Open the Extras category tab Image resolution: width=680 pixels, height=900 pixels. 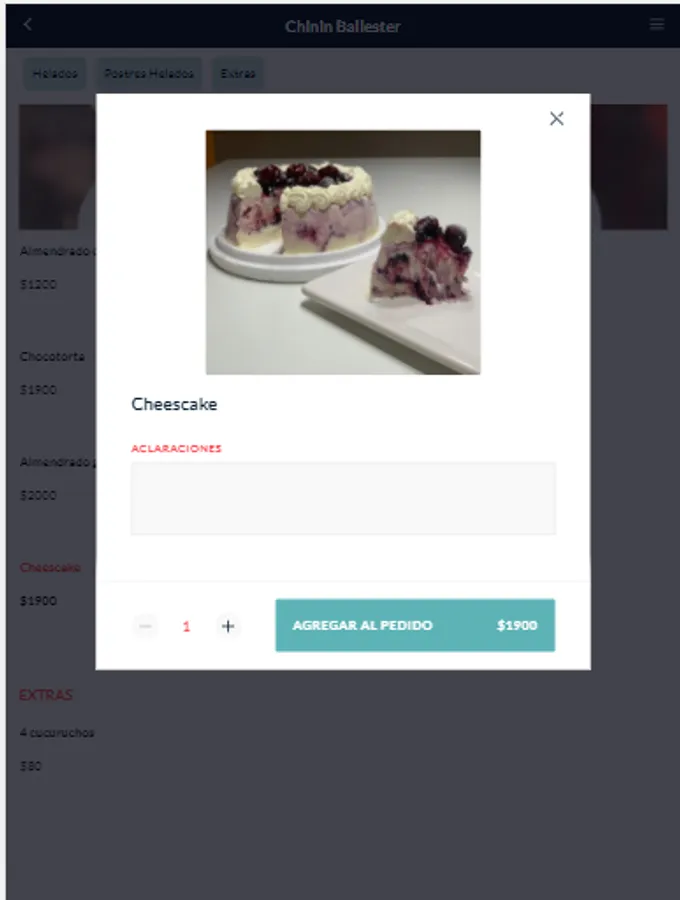(x=238, y=73)
